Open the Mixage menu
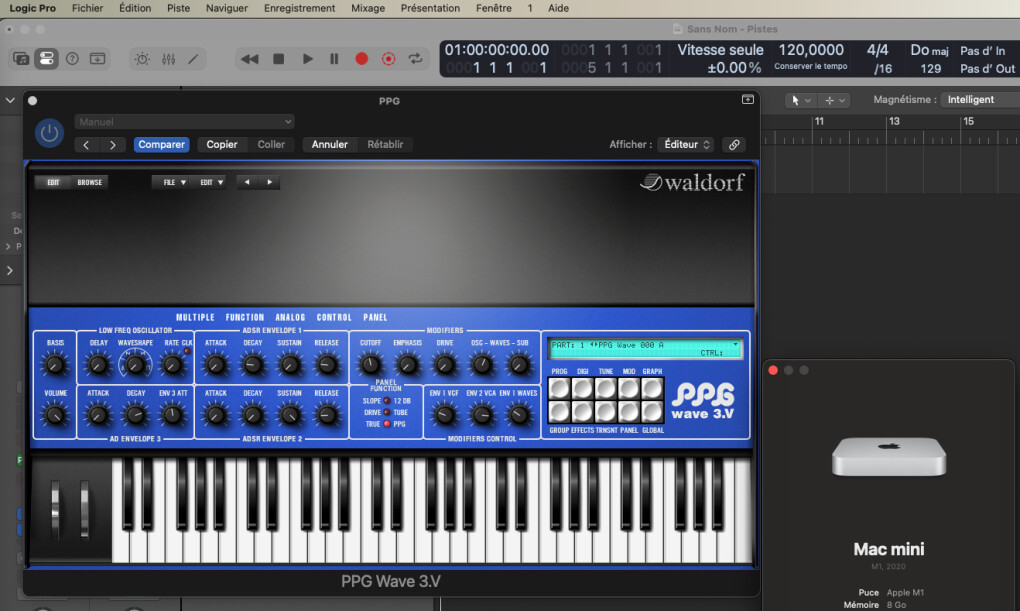The height and width of the screenshot is (611, 1020). [x=368, y=8]
